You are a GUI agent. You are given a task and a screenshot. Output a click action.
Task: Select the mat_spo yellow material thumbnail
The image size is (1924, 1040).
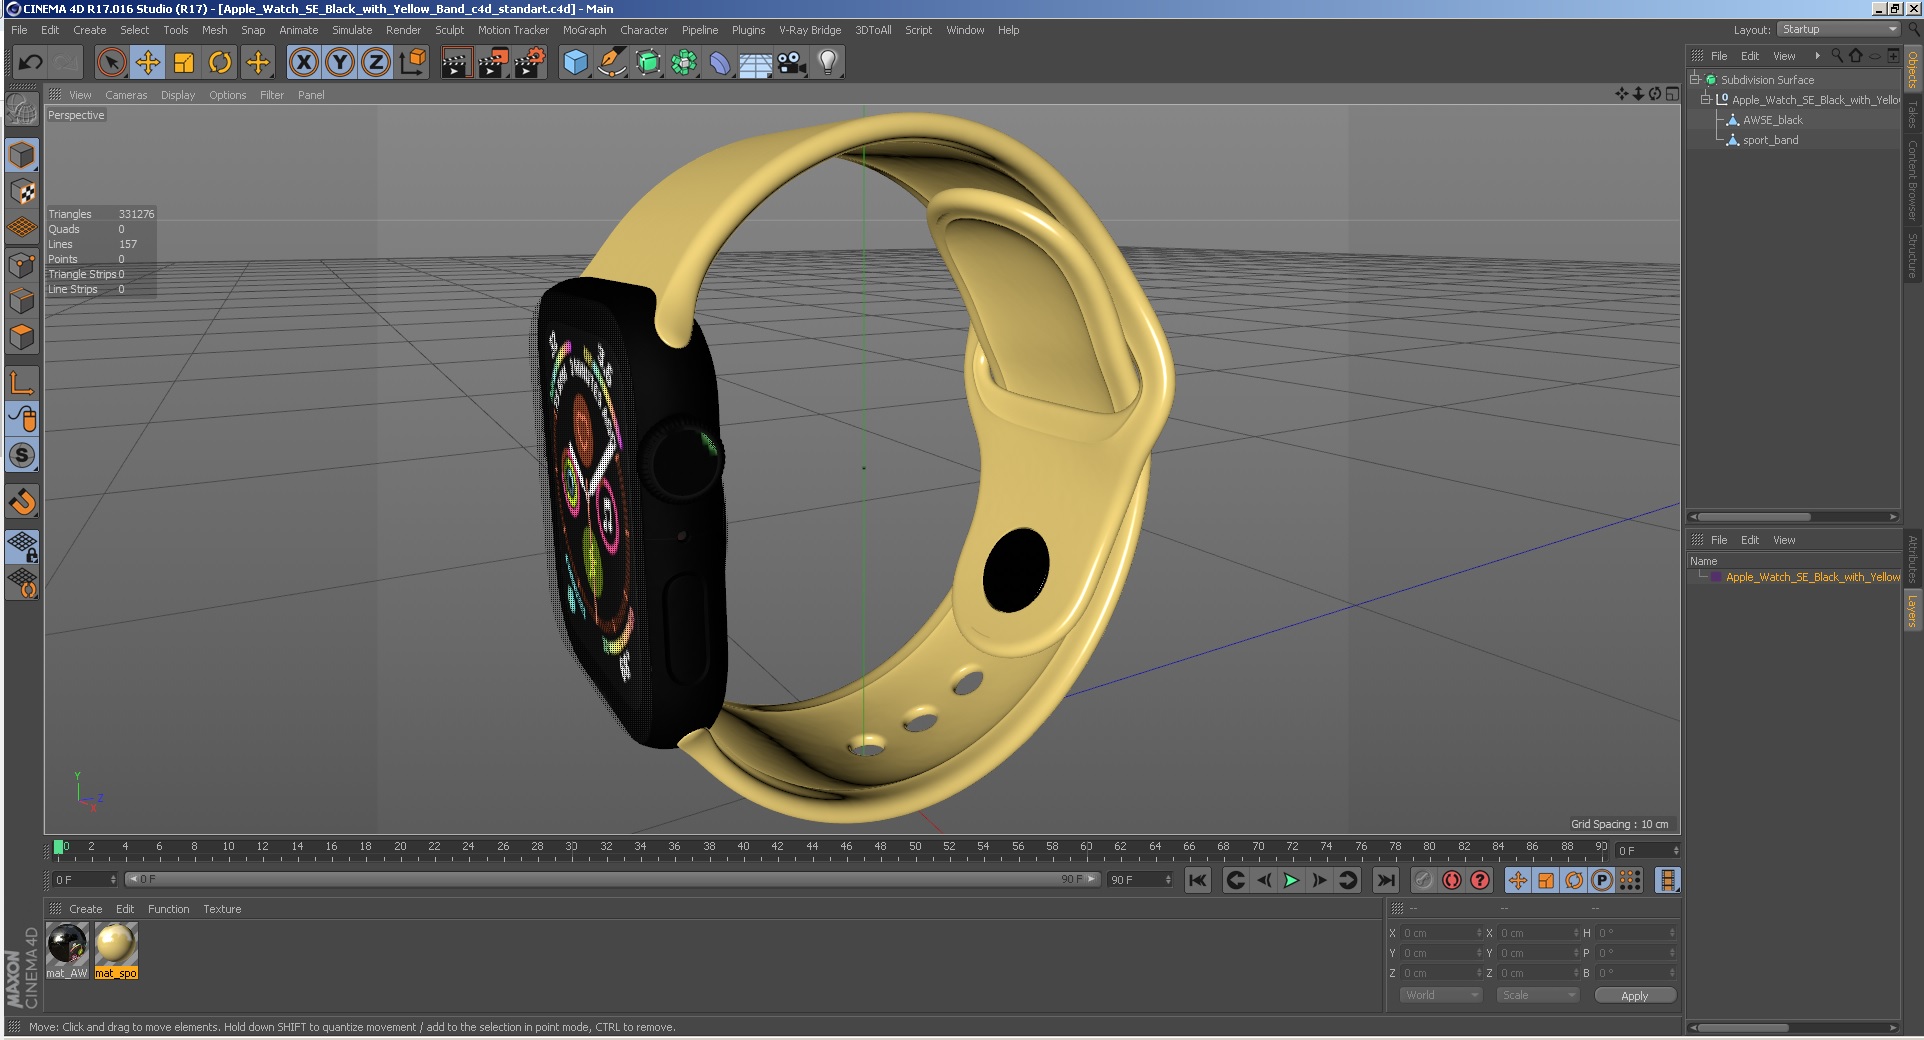(116, 950)
